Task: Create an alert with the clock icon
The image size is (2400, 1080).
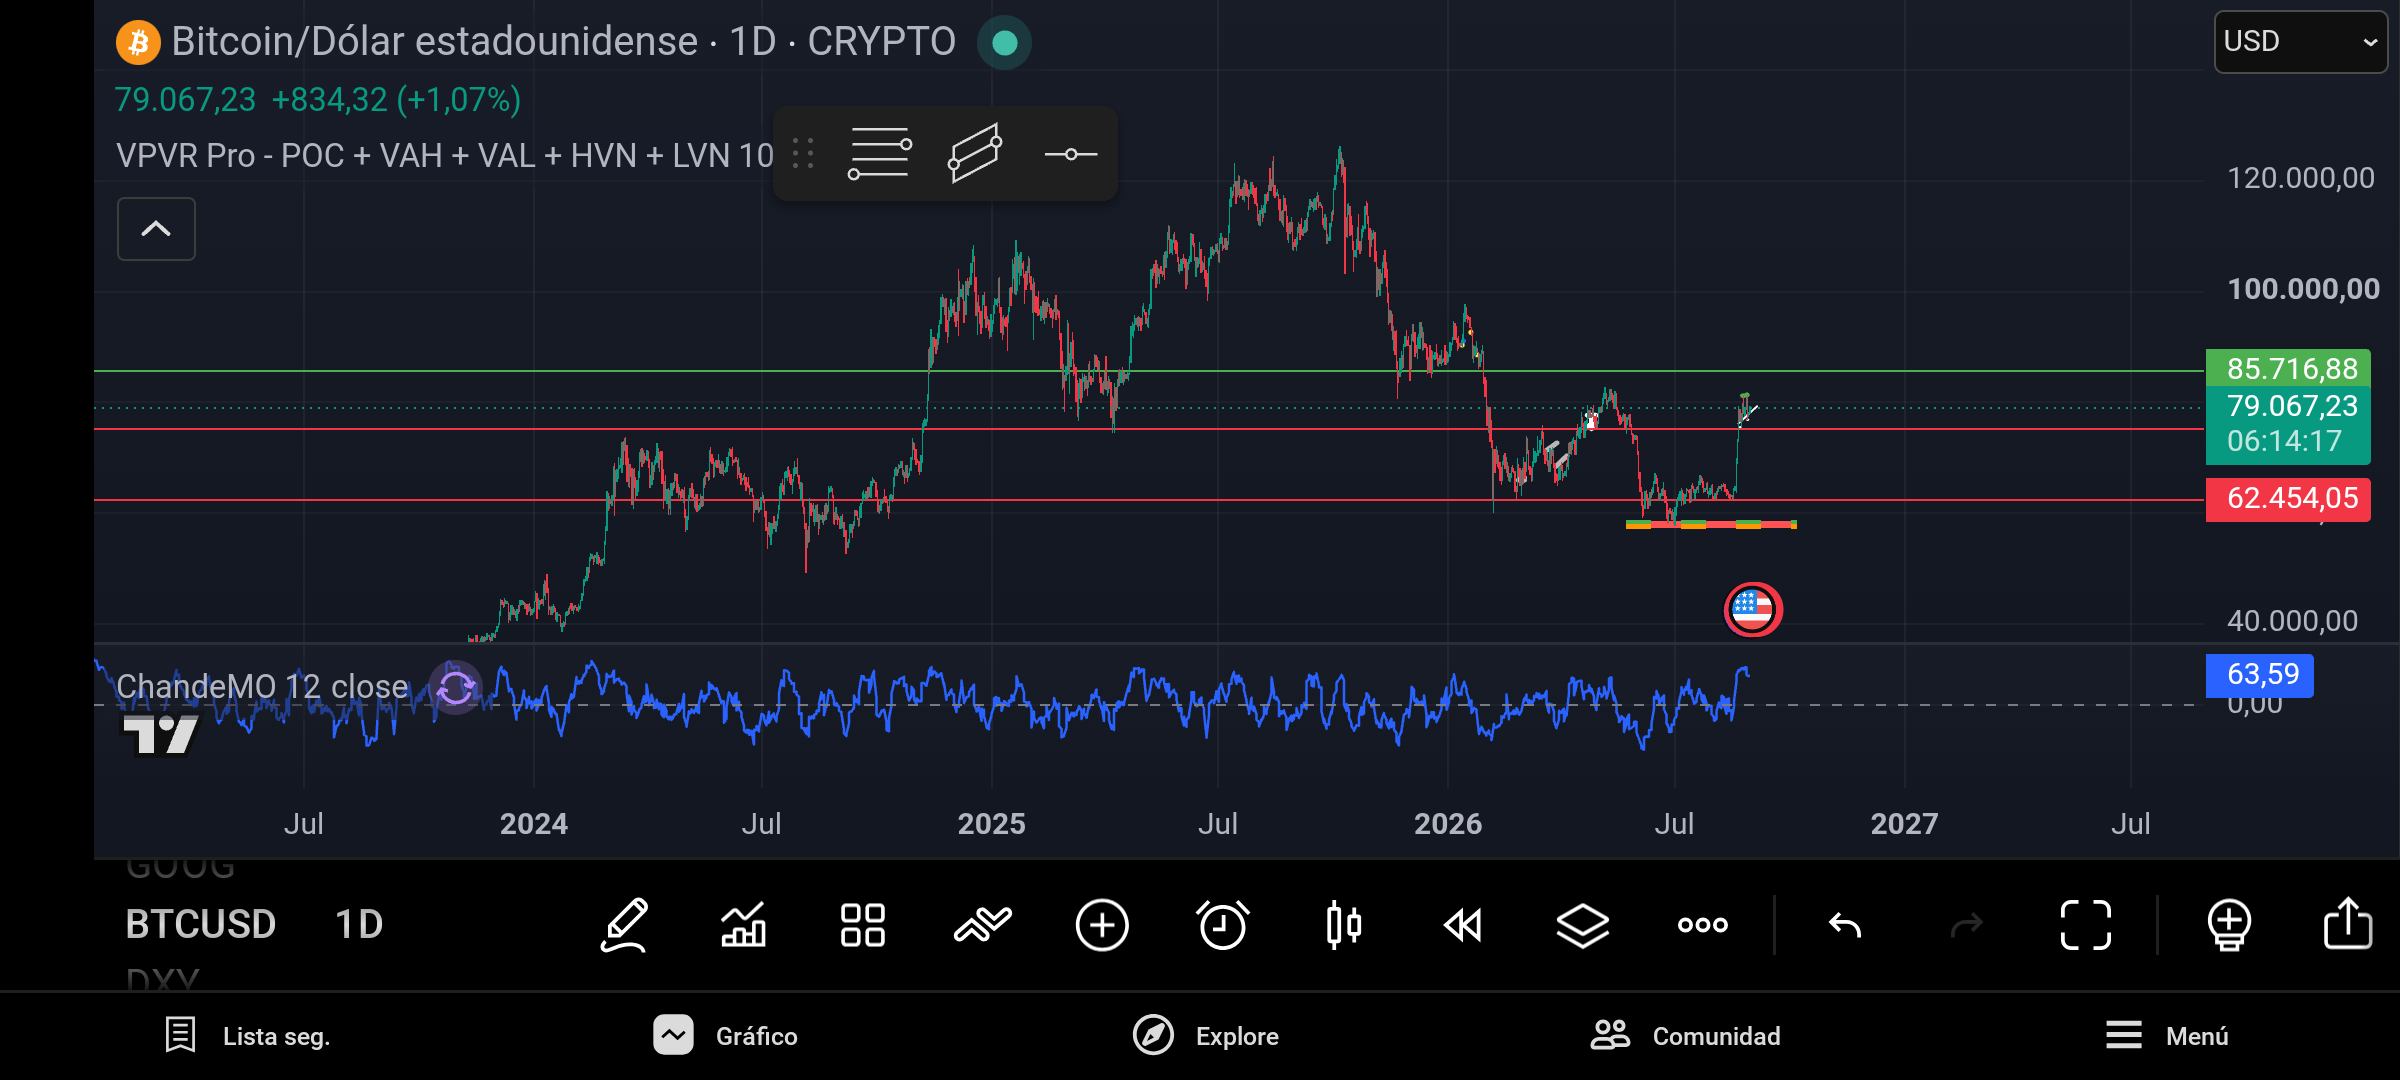Action: (x=1222, y=925)
